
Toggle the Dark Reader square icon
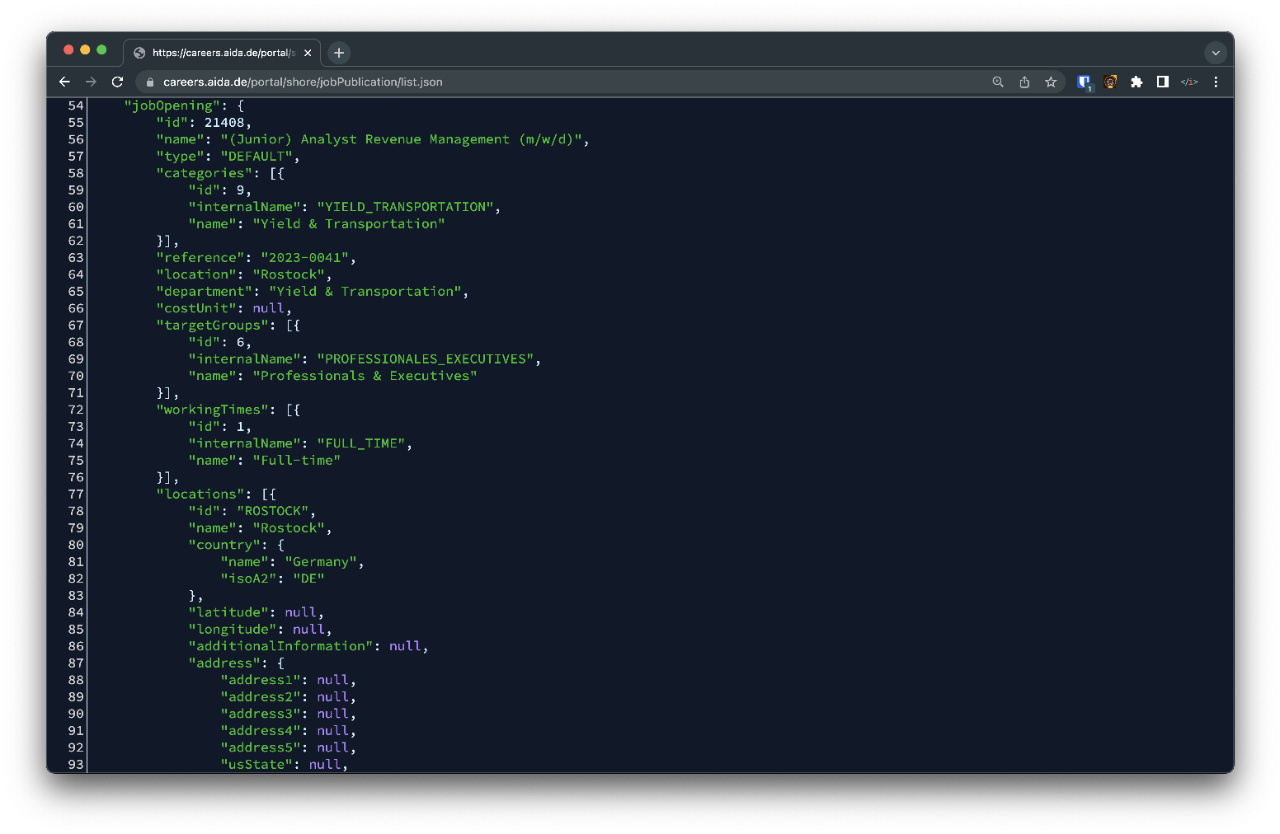(x=1162, y=81)
